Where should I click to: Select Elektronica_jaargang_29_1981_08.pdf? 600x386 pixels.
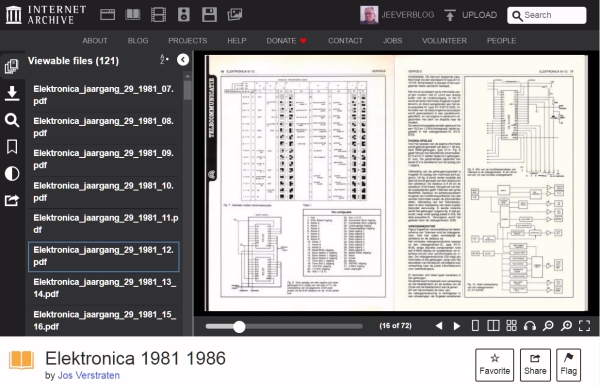(x=104, y=127)
